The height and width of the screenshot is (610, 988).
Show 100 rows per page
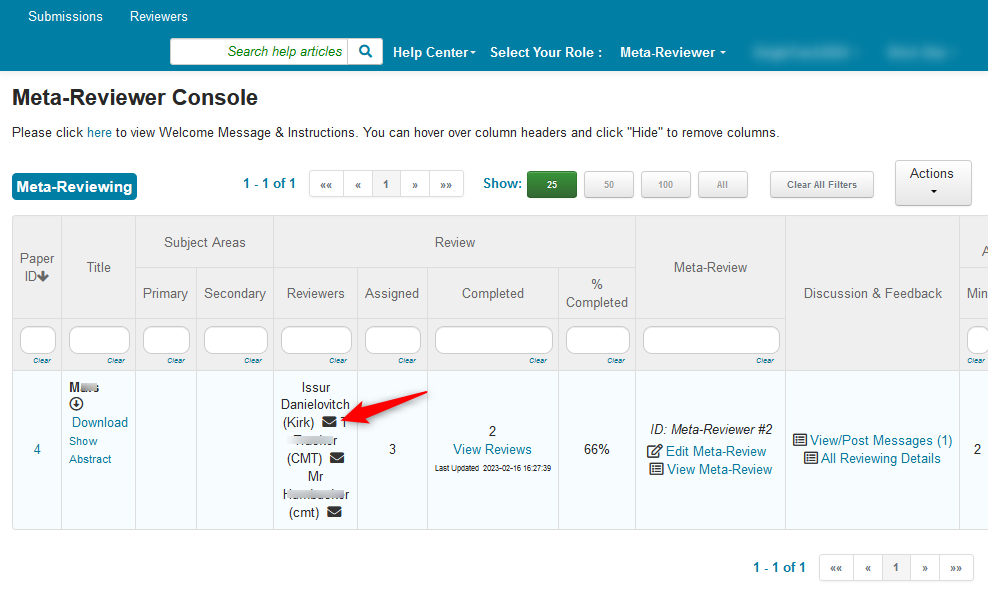pos(666,184)
